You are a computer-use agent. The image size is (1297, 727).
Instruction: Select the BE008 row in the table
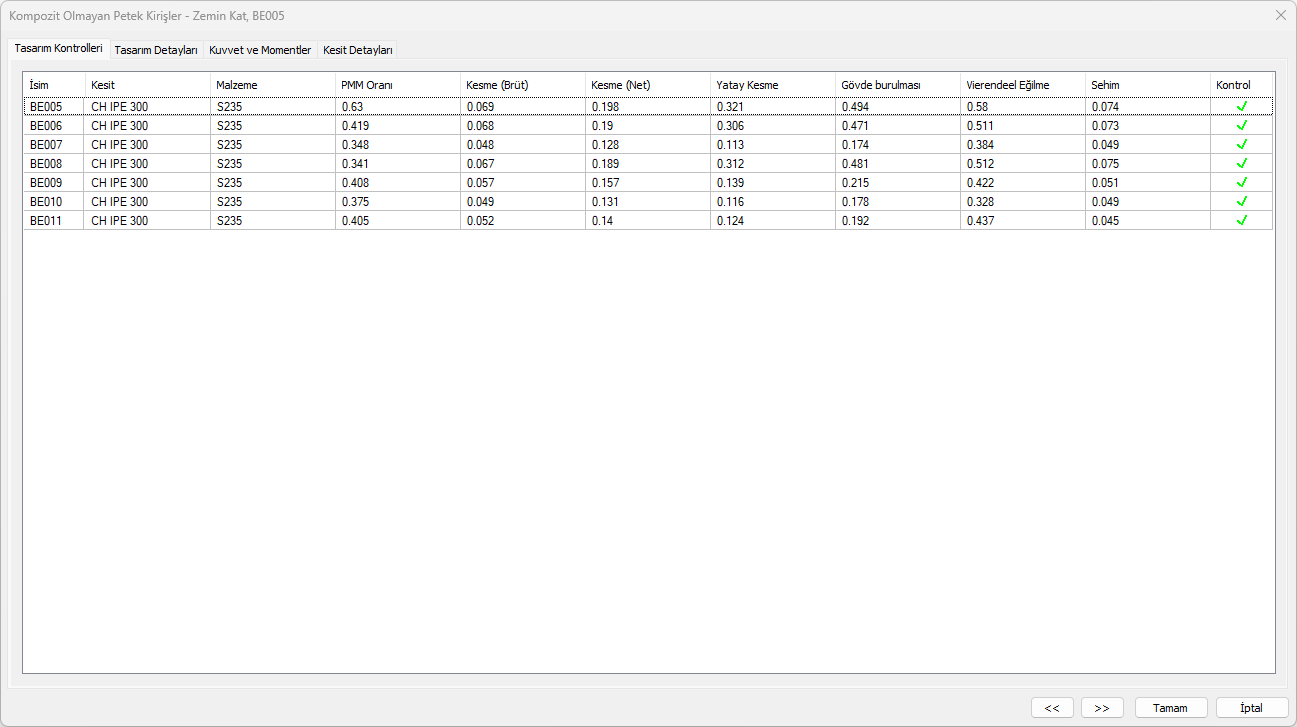pos(47,163)
